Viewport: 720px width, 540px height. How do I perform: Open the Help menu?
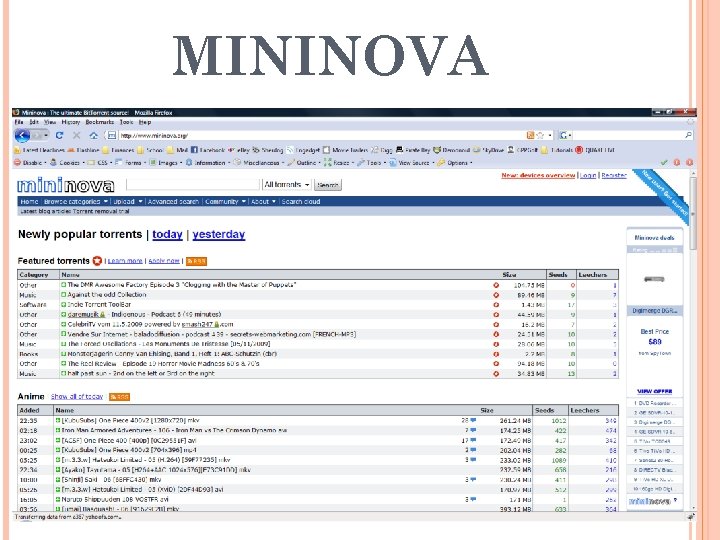click(145, 122)
